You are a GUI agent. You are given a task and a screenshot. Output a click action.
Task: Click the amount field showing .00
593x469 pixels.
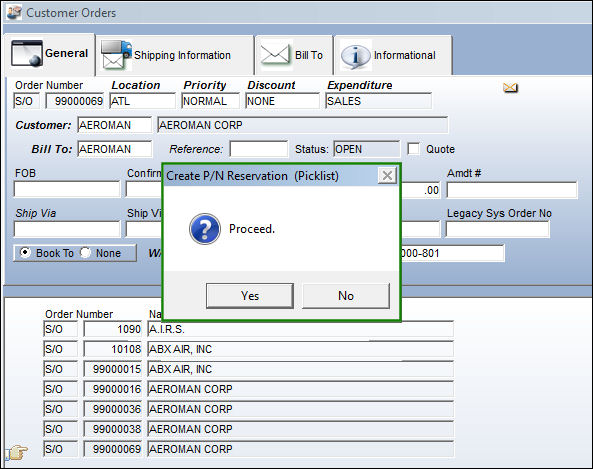pos(421,189)
